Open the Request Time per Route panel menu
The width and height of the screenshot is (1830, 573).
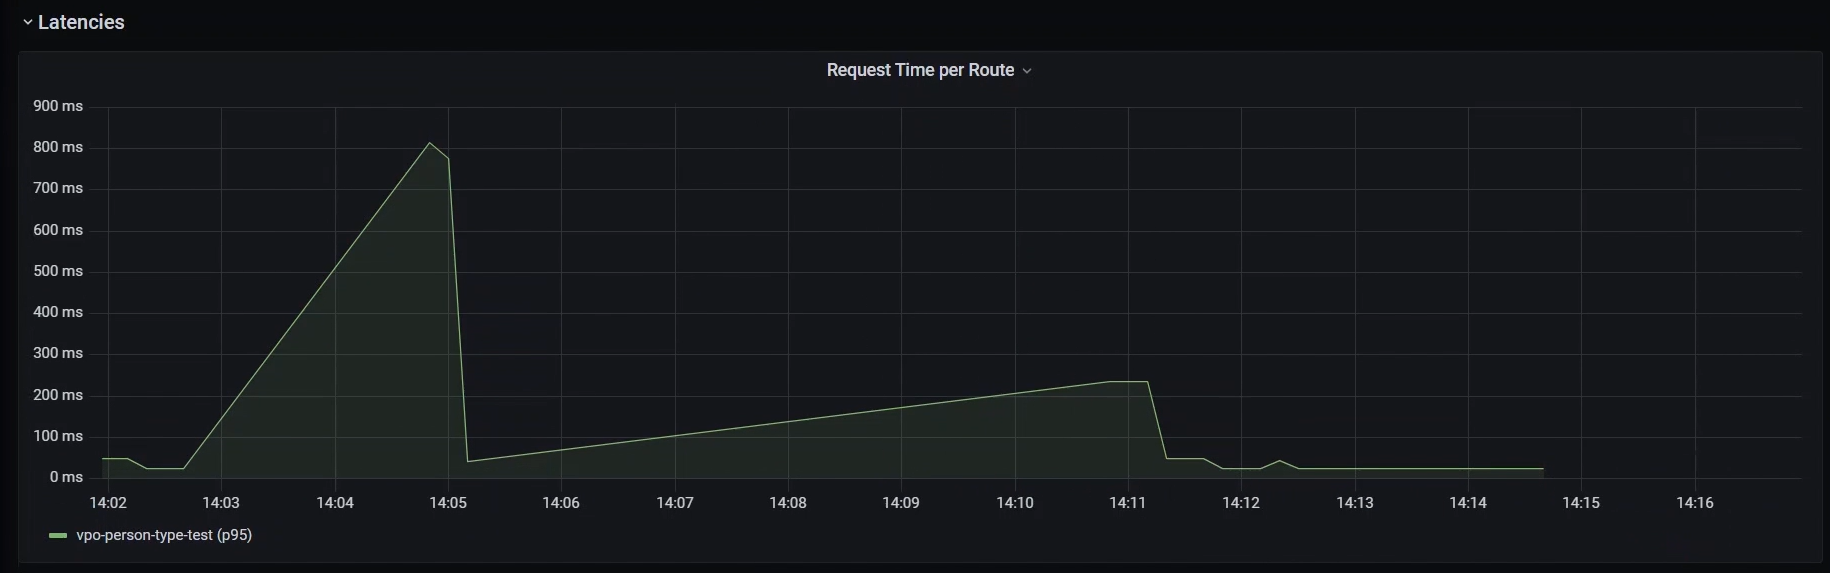920,70
